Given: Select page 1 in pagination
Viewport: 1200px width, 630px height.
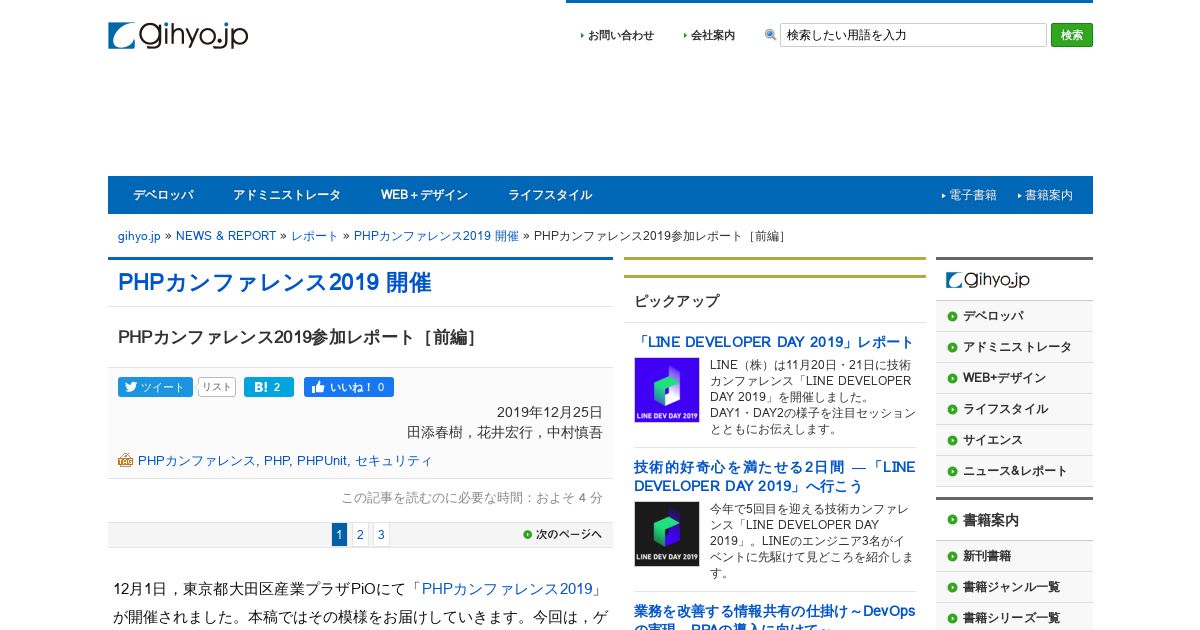Looking at the screenshot, I should coord(339,535).
